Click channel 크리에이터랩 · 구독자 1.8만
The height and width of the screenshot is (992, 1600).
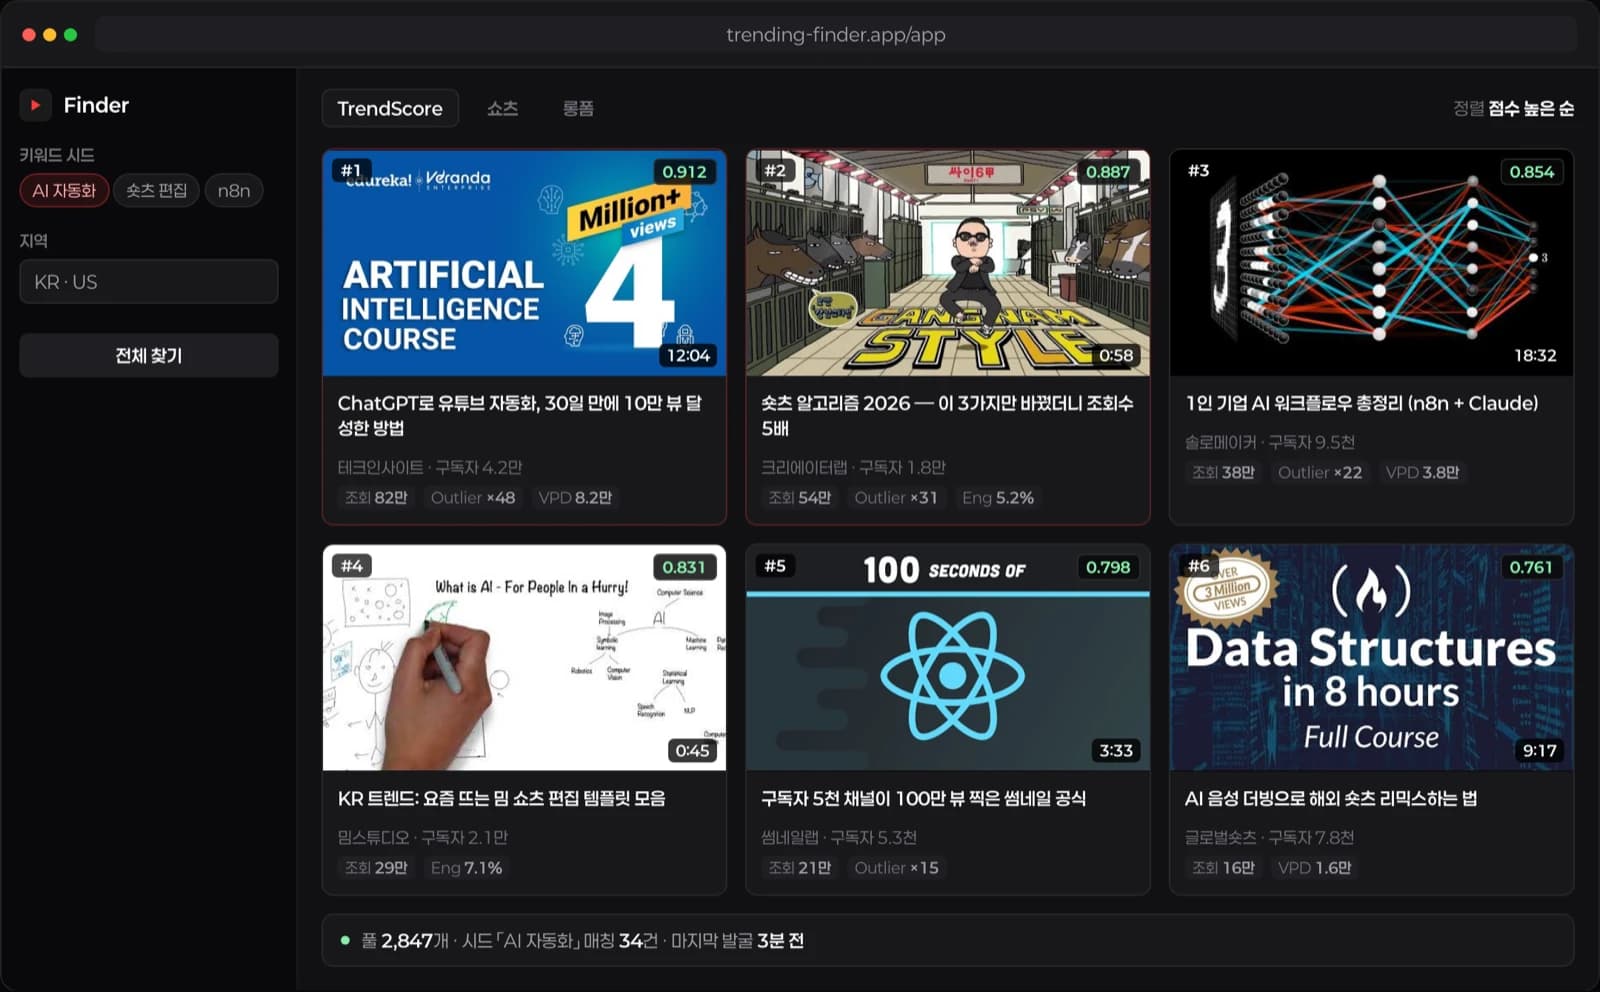[x=853, y=467]
